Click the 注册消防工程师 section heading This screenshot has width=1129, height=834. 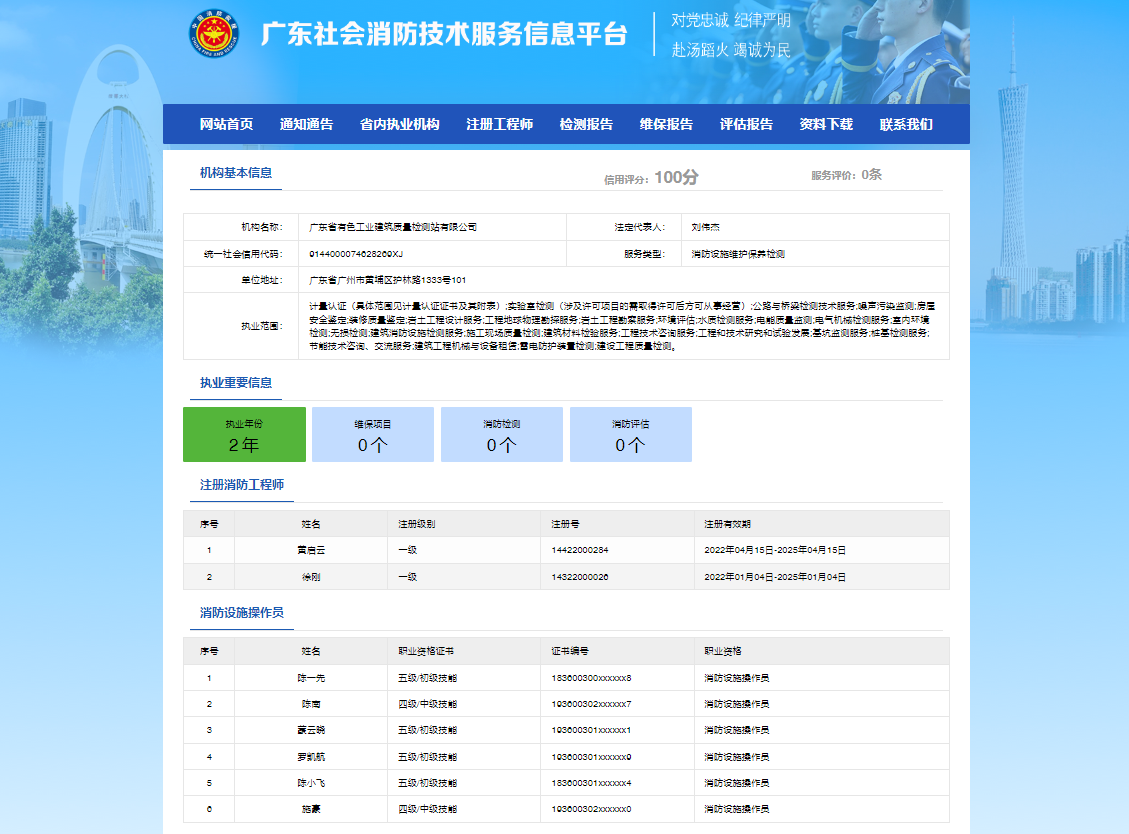tap(241, 485)
